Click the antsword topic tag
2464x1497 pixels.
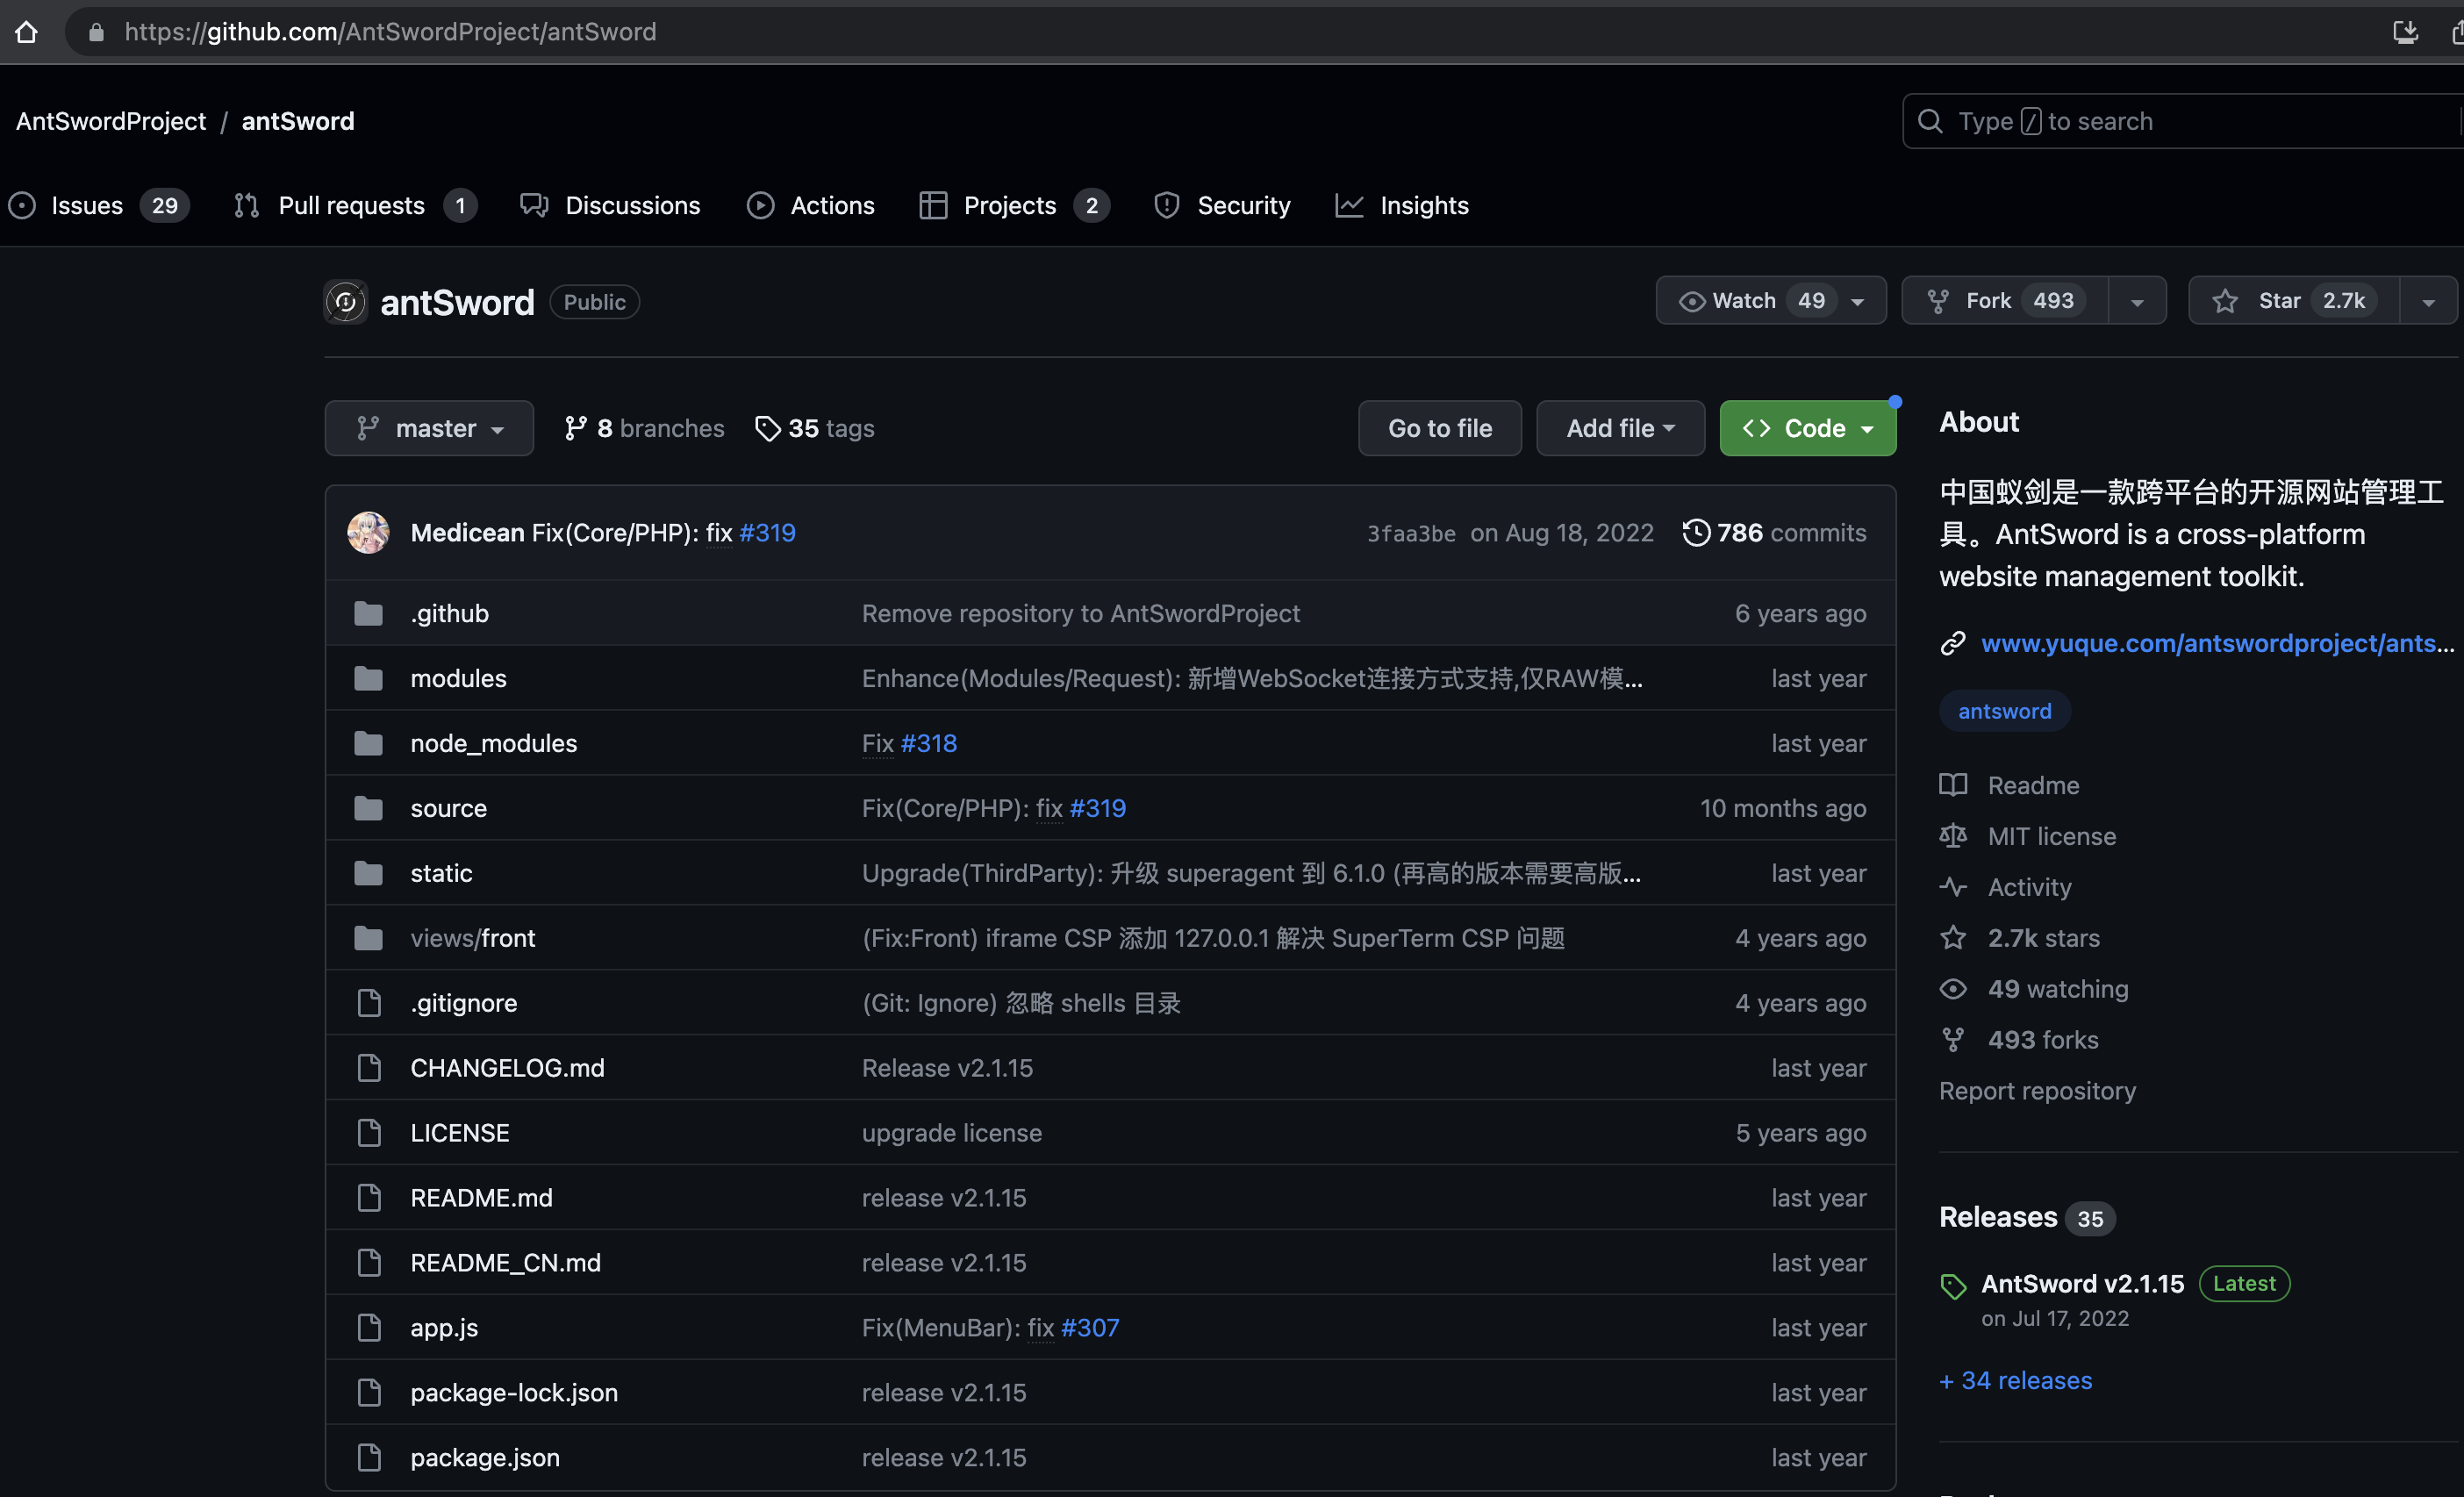click(x=2004, y=712)
